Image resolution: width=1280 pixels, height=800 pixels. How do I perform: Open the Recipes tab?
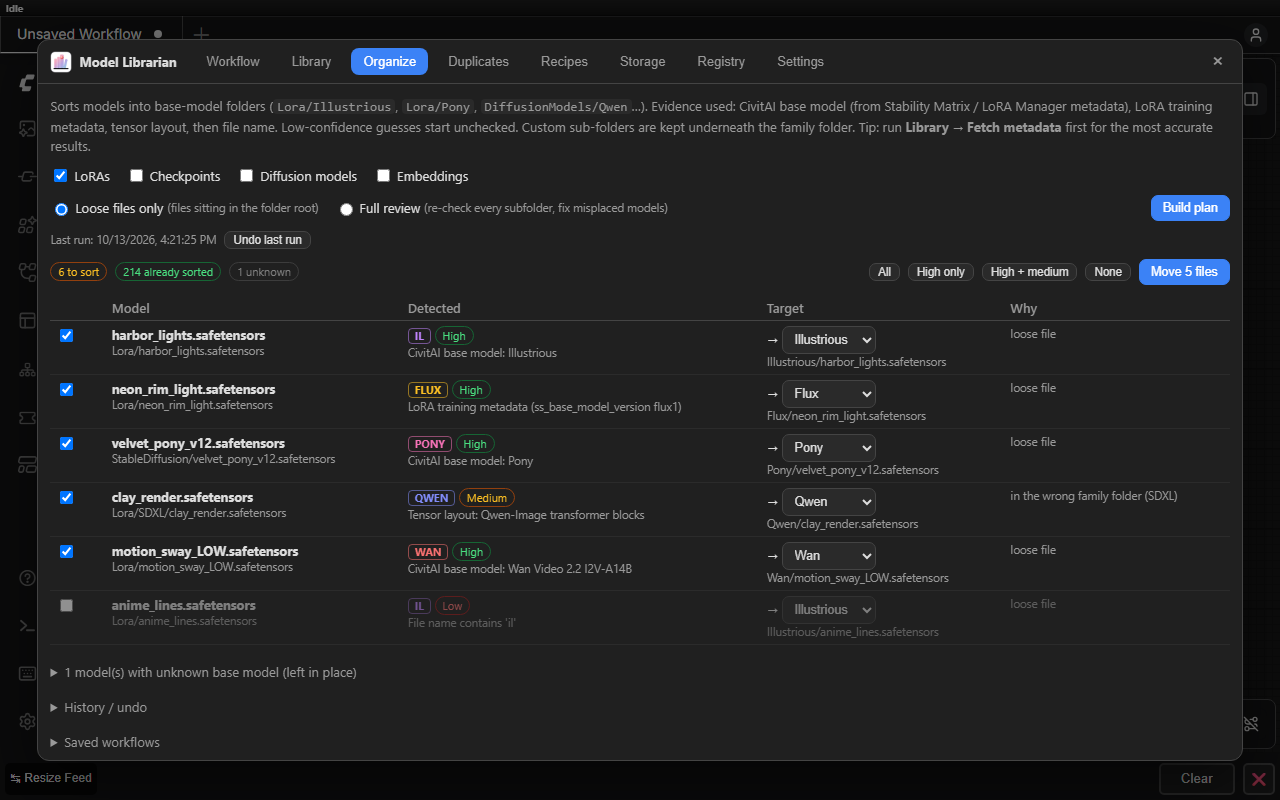[x=564, y=61]
